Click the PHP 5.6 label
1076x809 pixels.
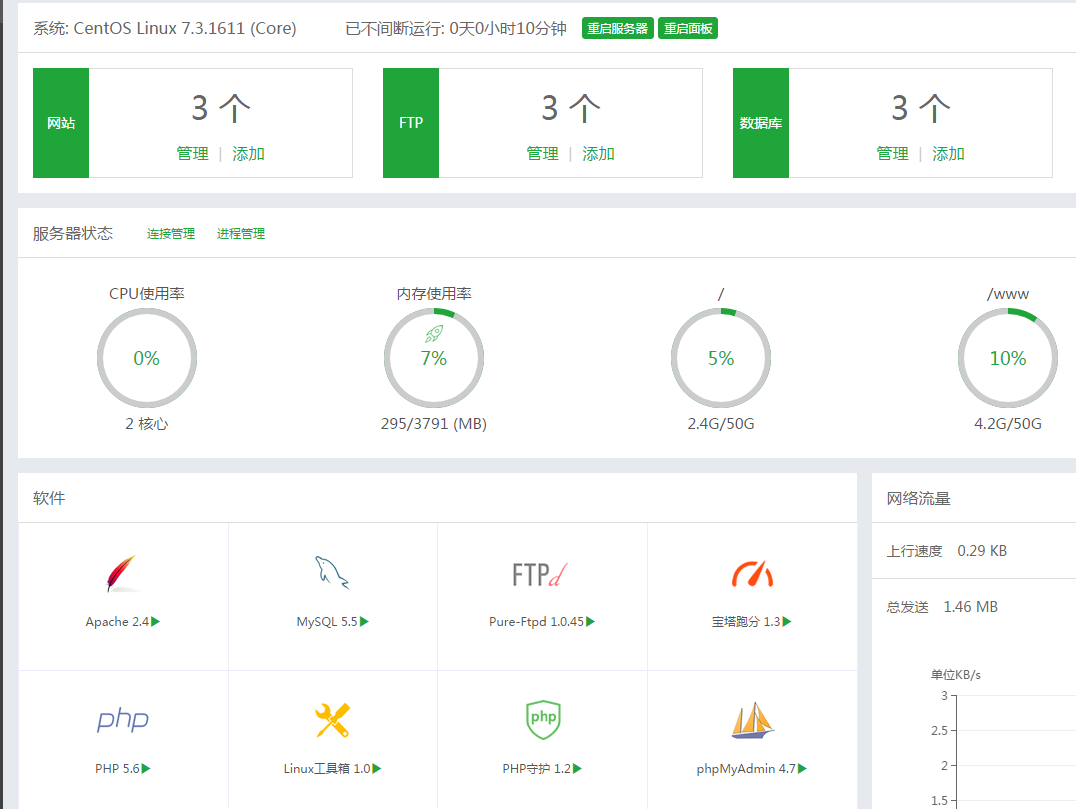point(117,769)
